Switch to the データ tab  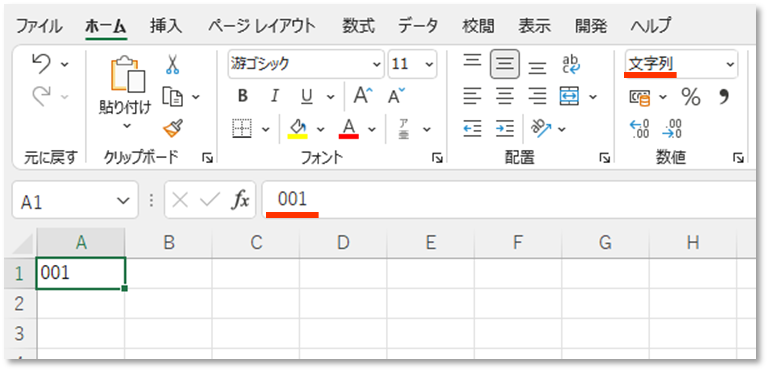point(418,25)
